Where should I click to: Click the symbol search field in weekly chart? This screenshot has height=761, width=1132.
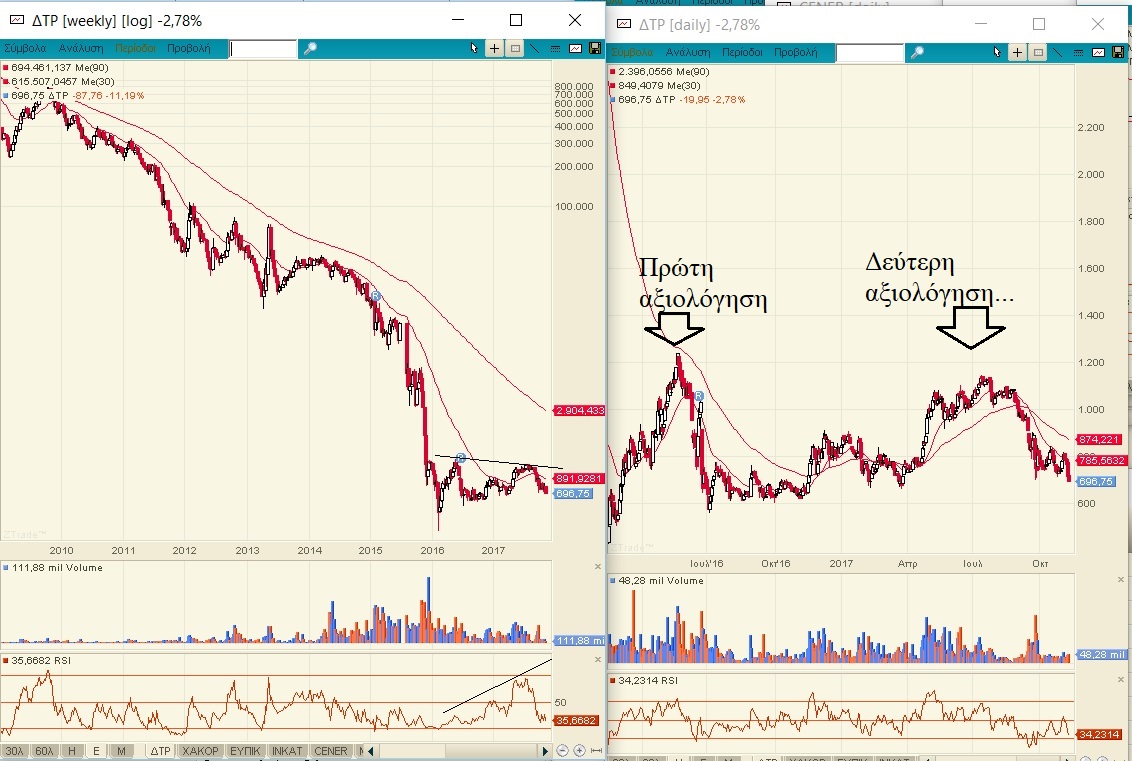[263, 48]
